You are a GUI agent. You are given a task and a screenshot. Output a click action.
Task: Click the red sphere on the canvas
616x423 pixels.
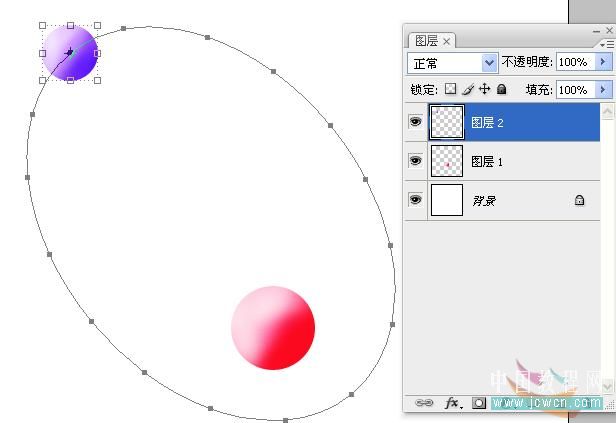point(273,328)
